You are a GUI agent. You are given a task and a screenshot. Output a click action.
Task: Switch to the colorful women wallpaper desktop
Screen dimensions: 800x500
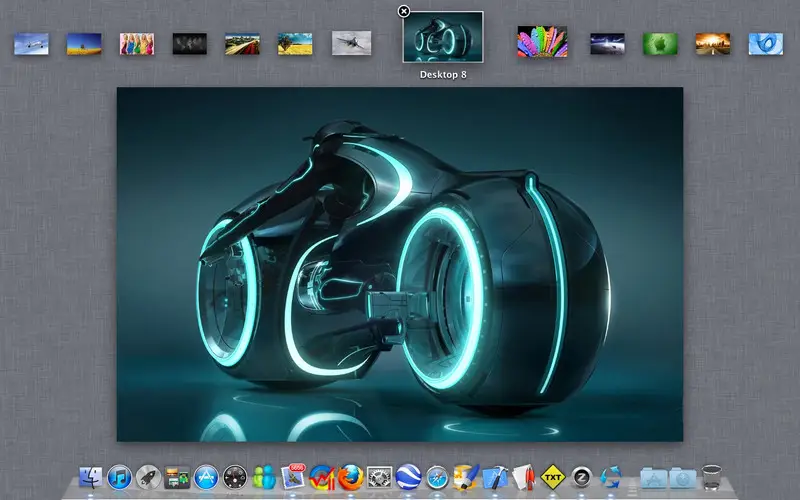(137, 44)
